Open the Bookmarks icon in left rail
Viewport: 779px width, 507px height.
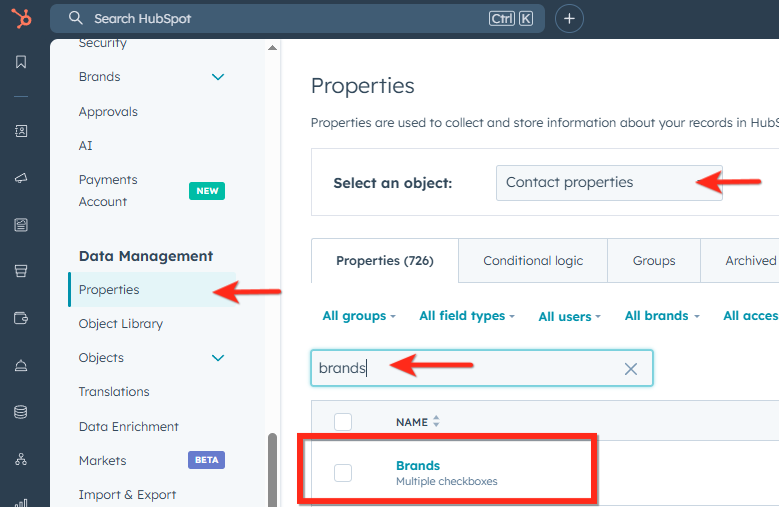pos(21,62)
